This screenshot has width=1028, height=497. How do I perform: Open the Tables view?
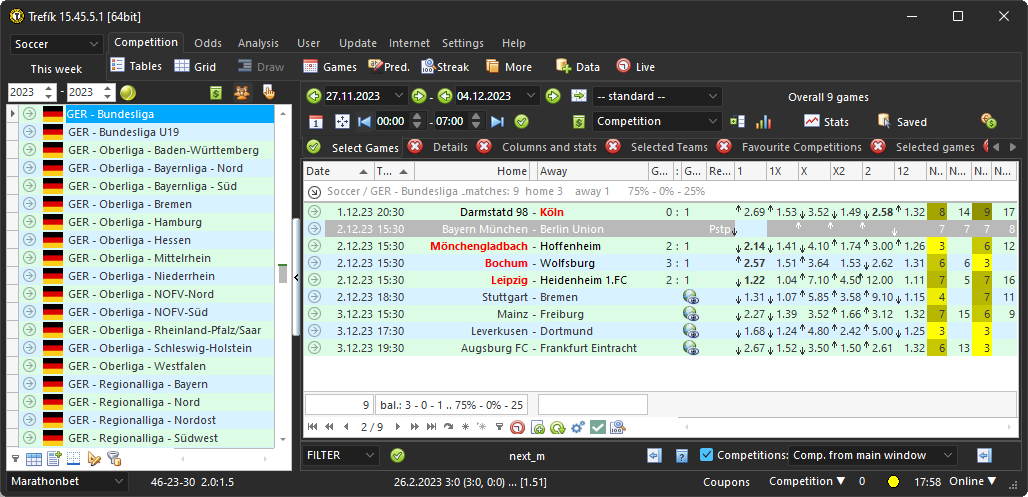[x=135, y=66]
